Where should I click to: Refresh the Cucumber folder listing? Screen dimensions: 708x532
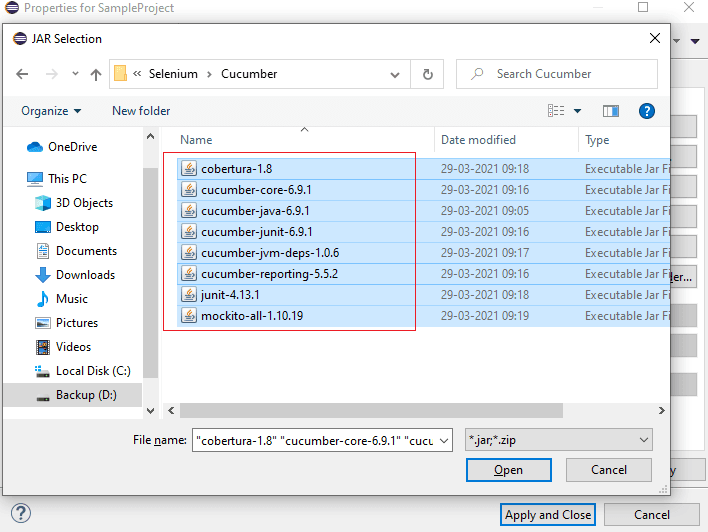click(x=428, y=74)
